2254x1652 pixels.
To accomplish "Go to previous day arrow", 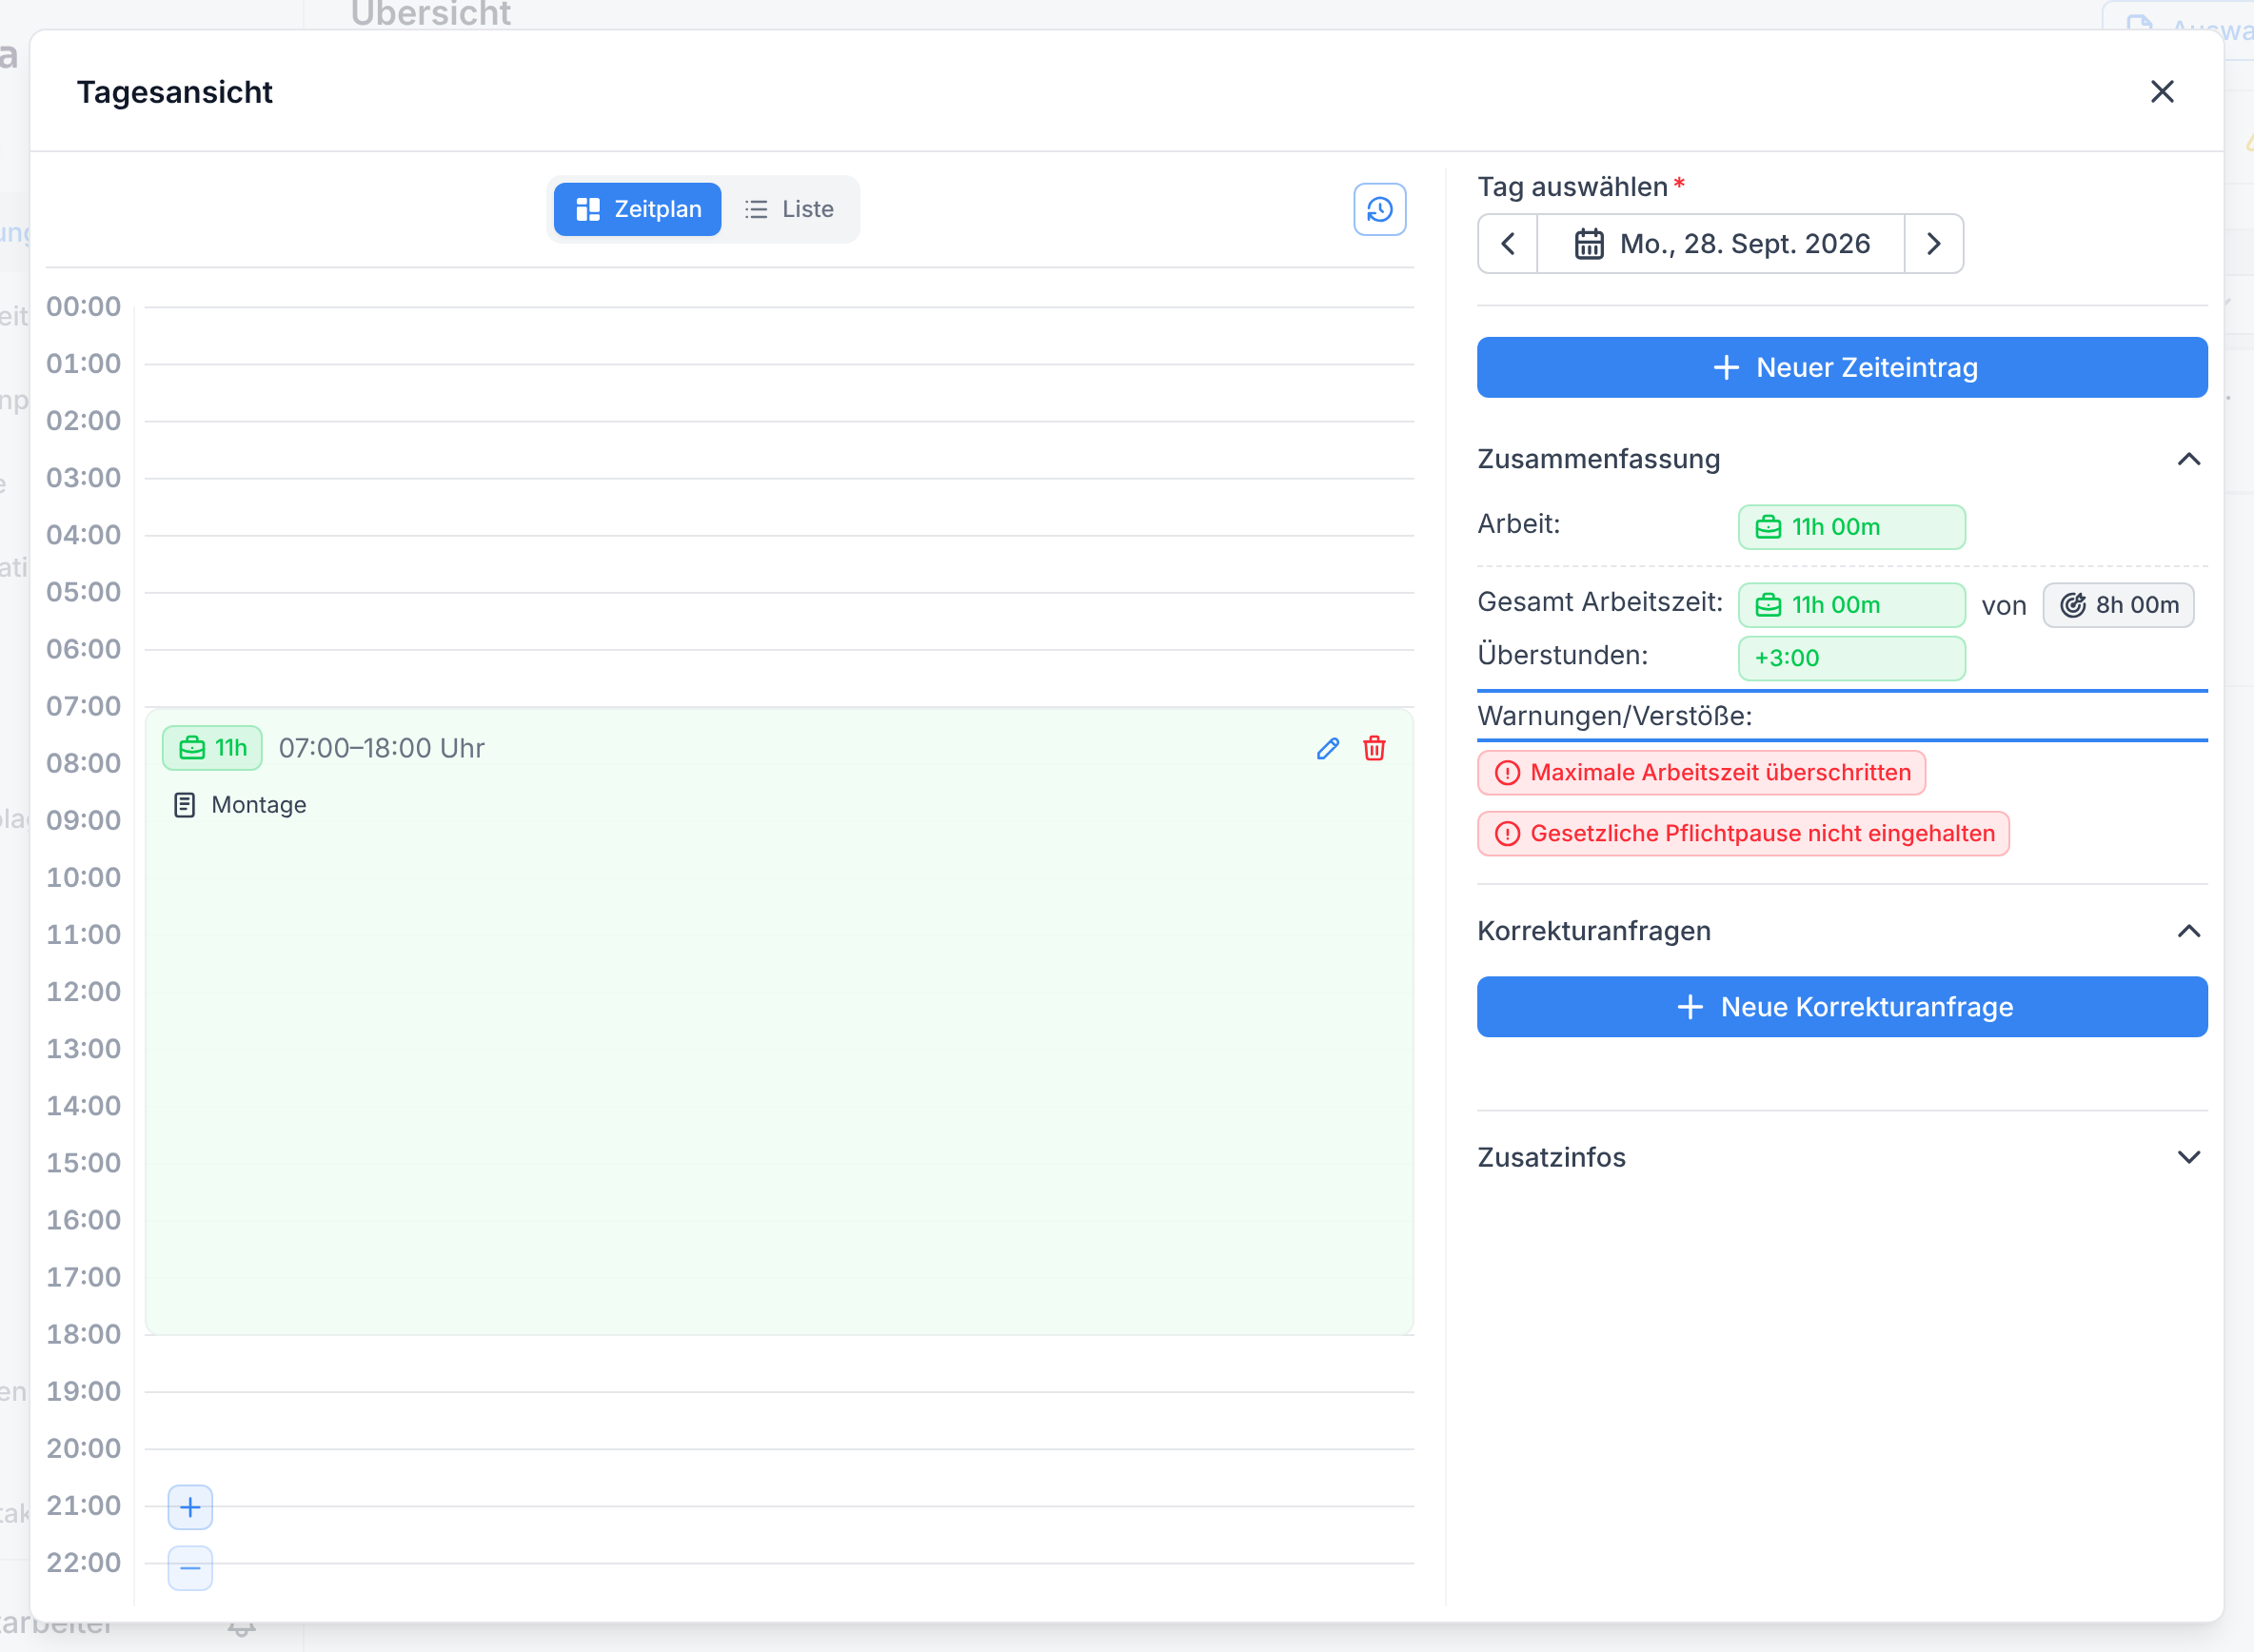I will coord(1508,244).
